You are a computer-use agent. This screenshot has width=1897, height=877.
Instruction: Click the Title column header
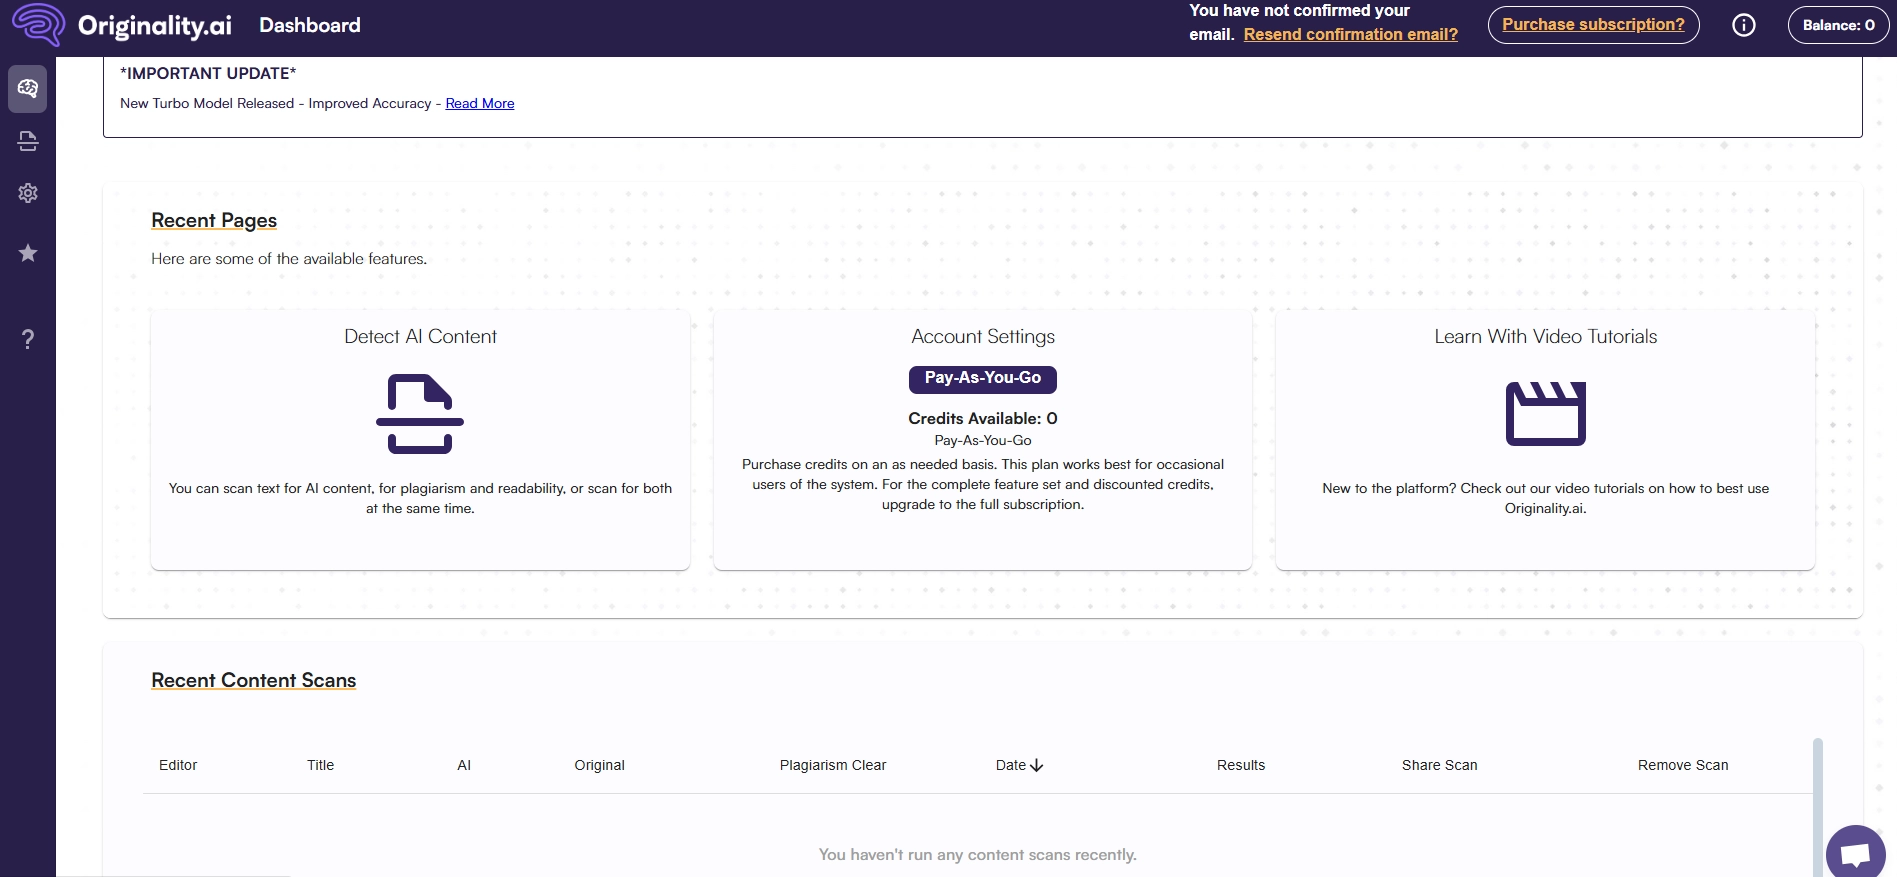tap(321, 765)
